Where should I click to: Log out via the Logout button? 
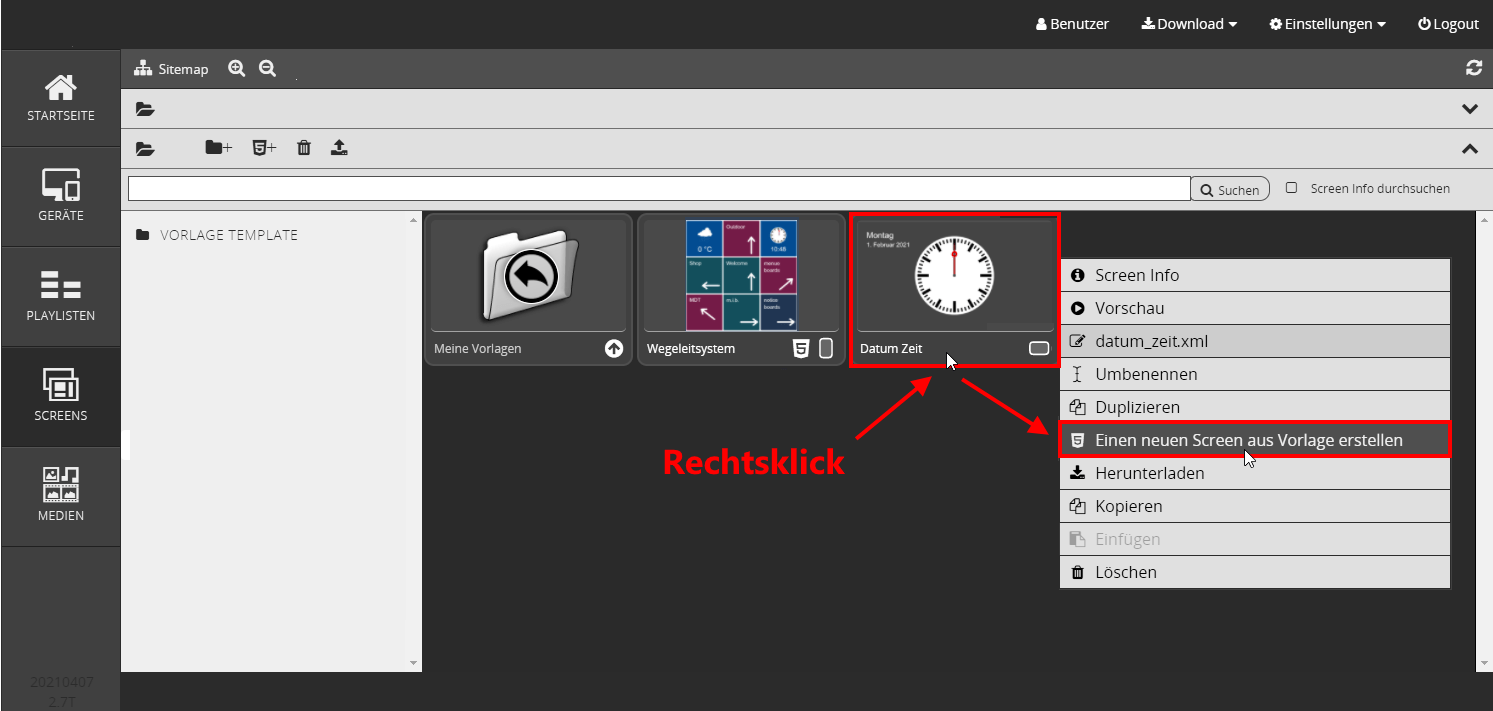pyautogui.click(x=1447, y=23)
